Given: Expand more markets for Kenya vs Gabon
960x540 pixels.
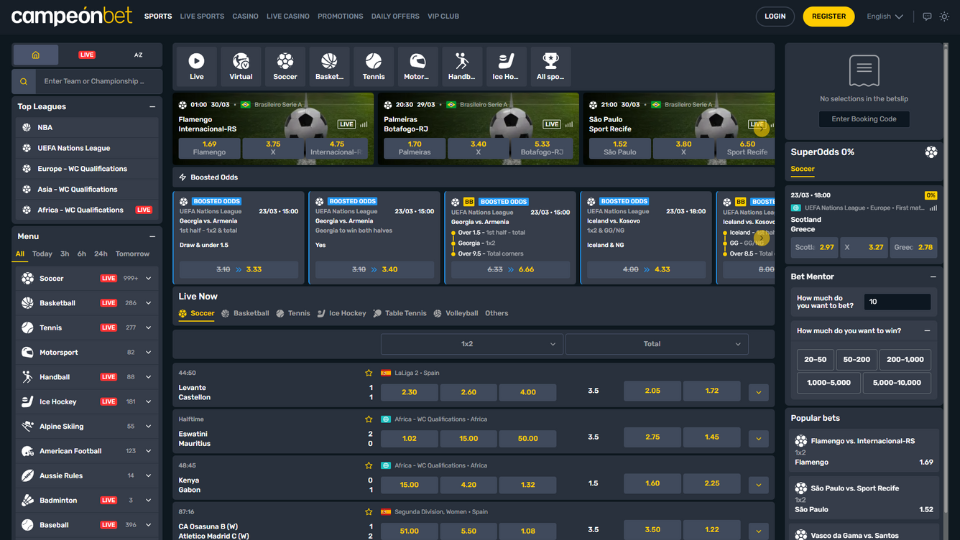Looking at the screenshot, I should coord(759,485).
